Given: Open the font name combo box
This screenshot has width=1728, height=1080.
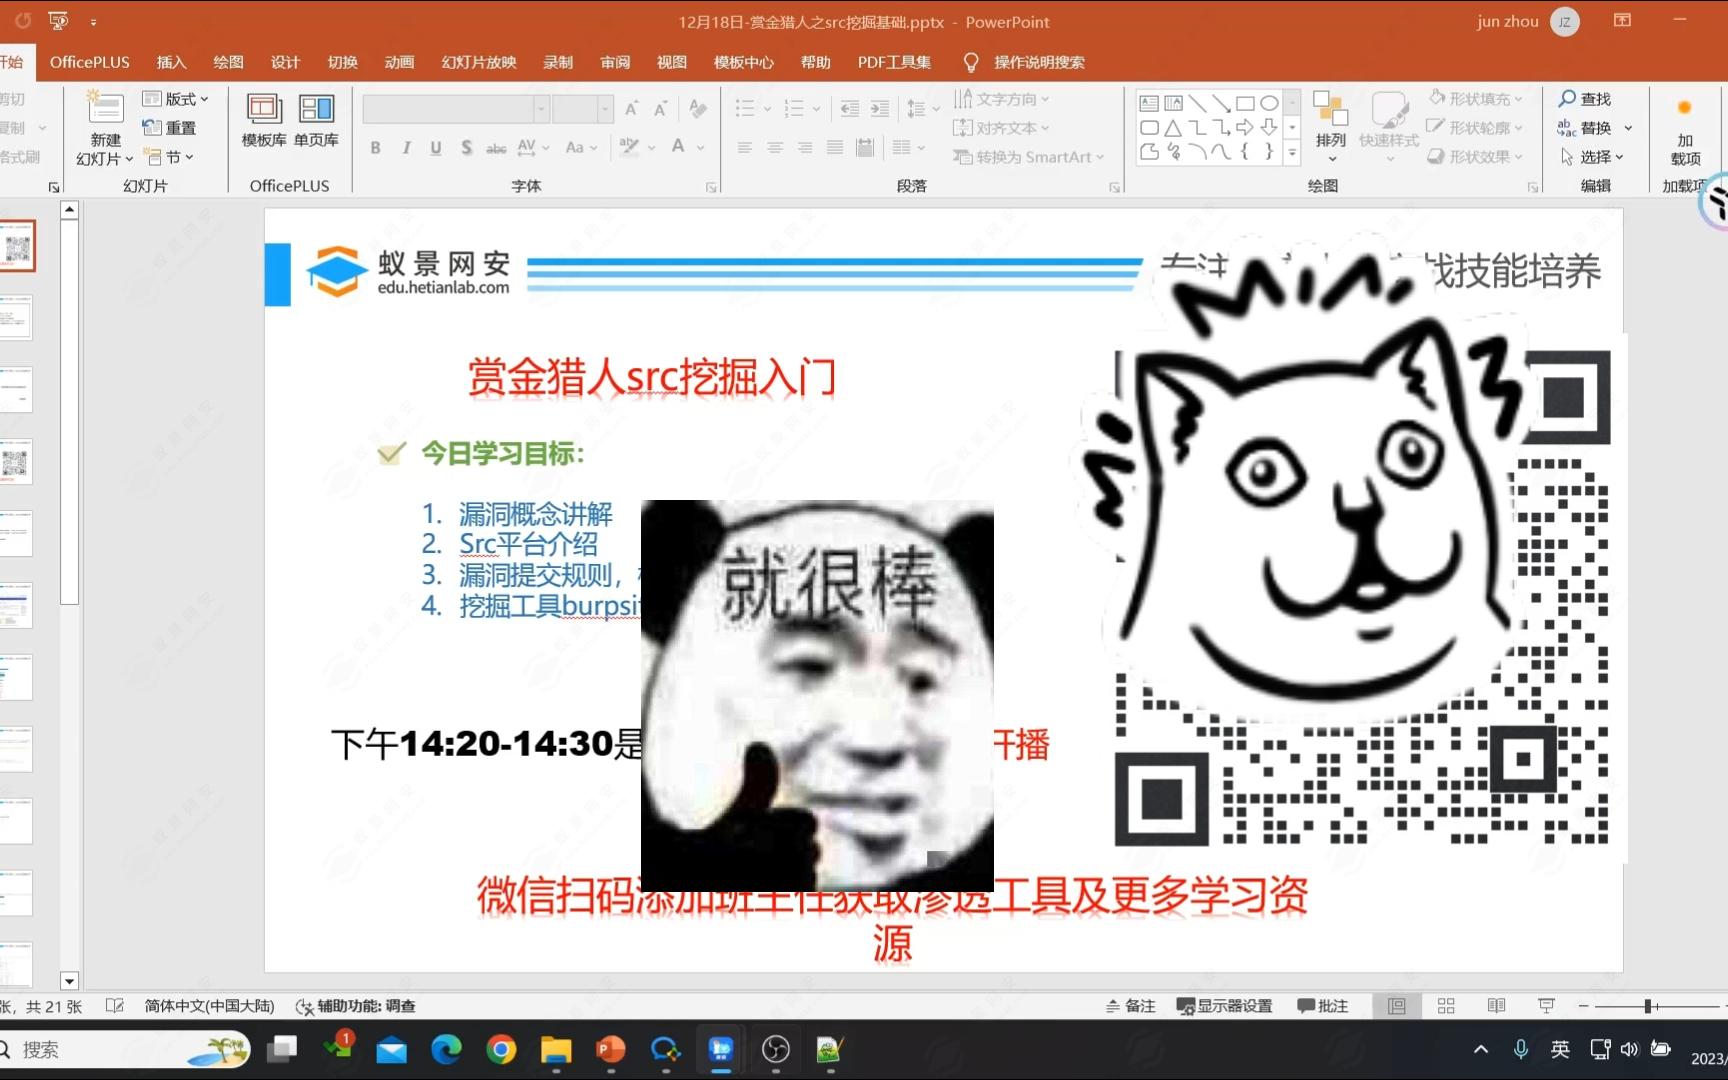Looking at the screenshot, I should [457, 108].
